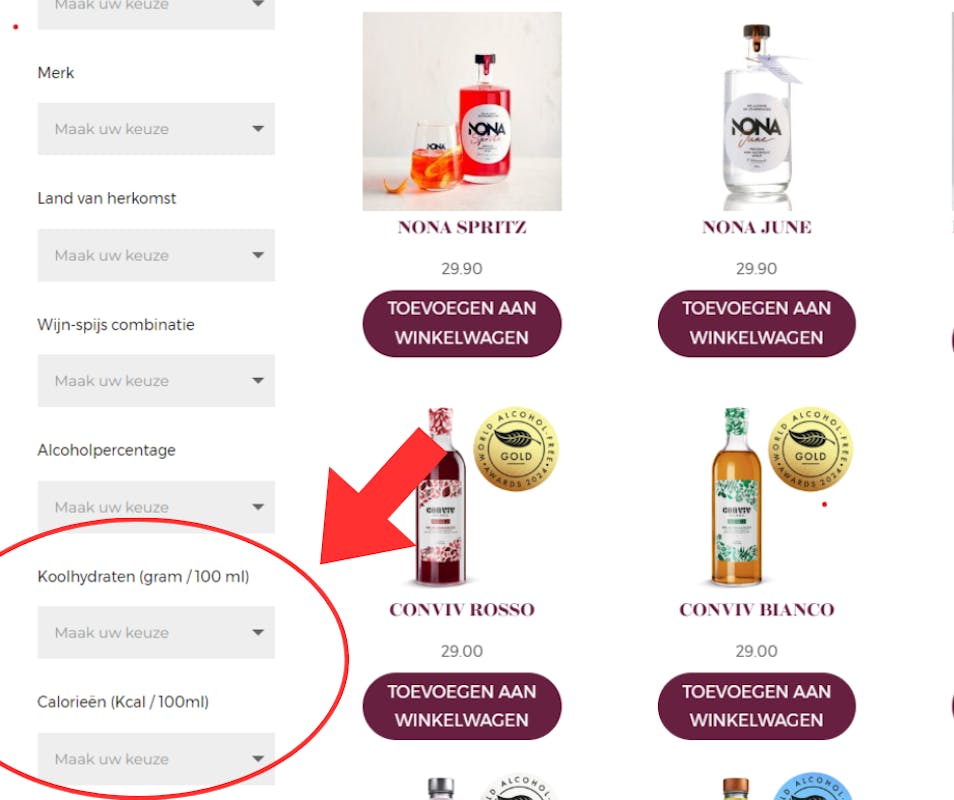Open the Wijn-spijs combinatie dropdown
Viewport: 954px width, 800px height.
point(156,381)
